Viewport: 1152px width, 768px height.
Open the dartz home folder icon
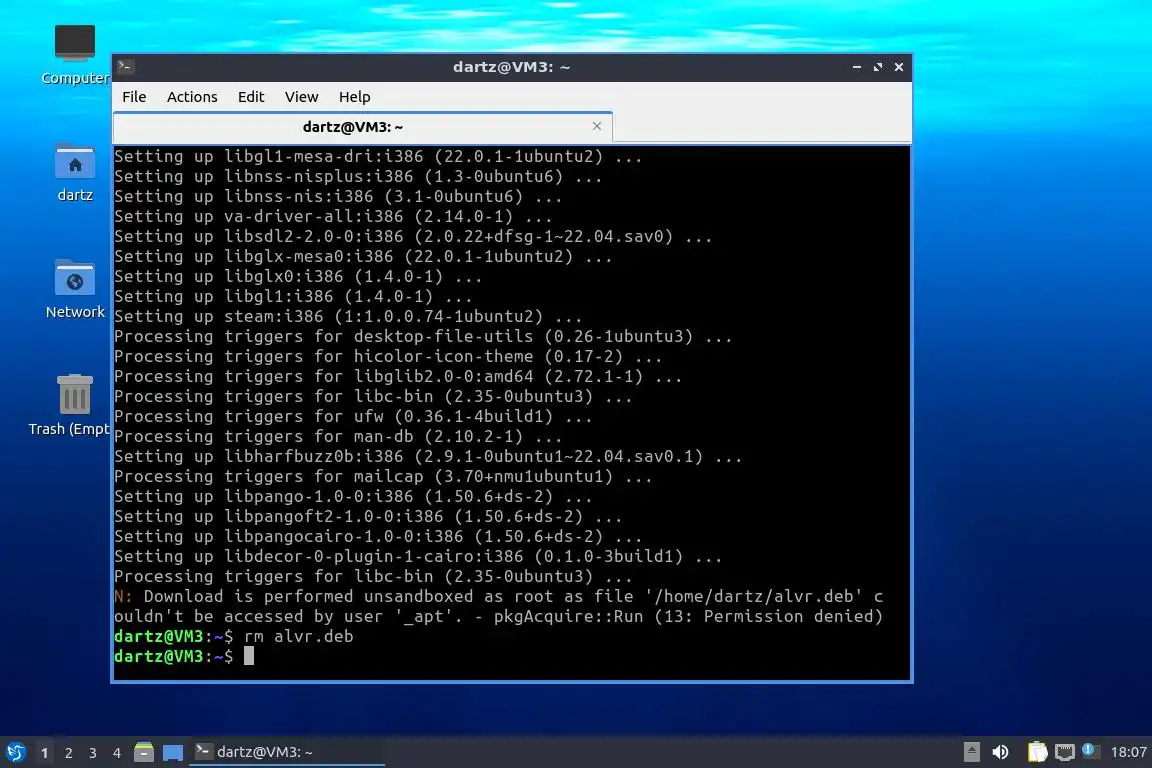75,172
